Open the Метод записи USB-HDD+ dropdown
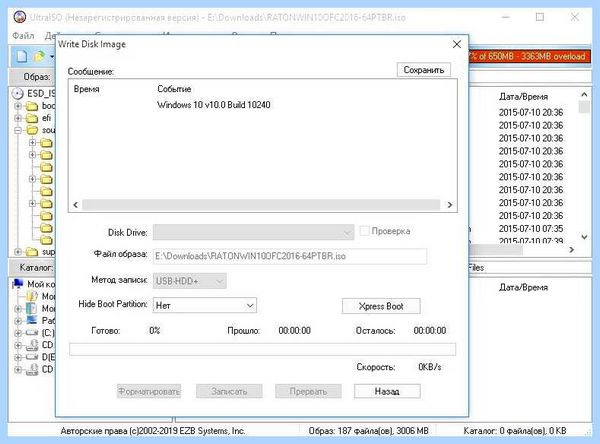 [189, 281]
